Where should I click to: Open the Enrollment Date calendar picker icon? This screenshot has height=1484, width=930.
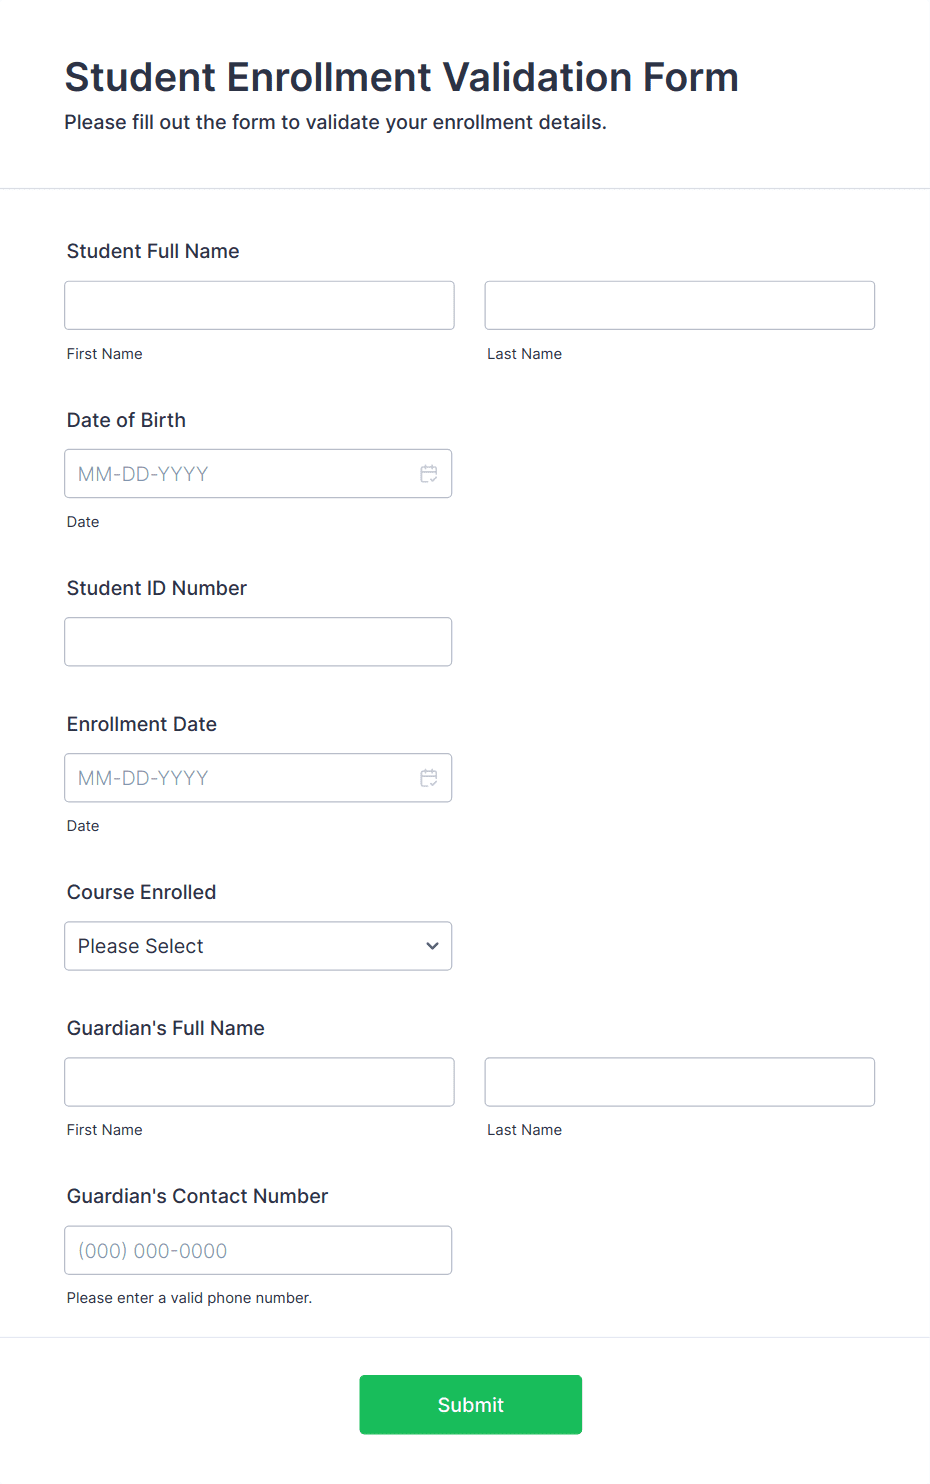click(429, 777)
